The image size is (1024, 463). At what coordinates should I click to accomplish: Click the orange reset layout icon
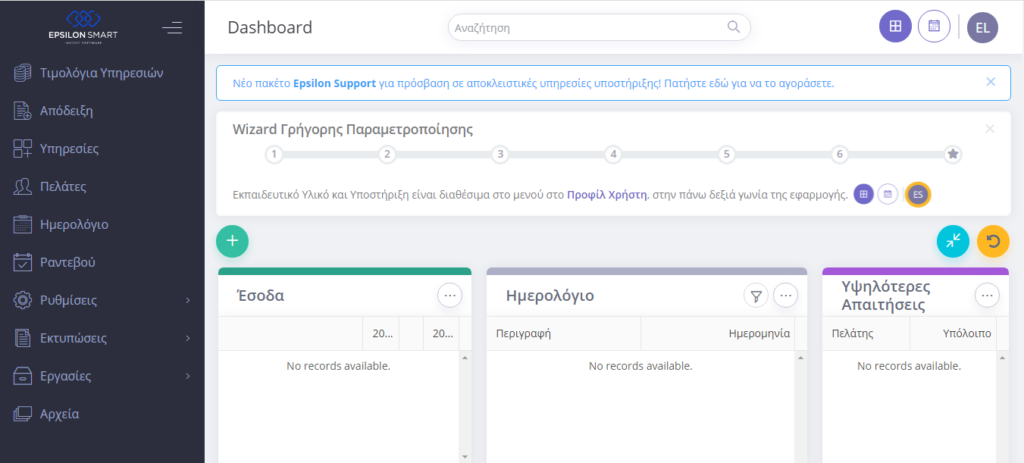click(x=993, y=240)
